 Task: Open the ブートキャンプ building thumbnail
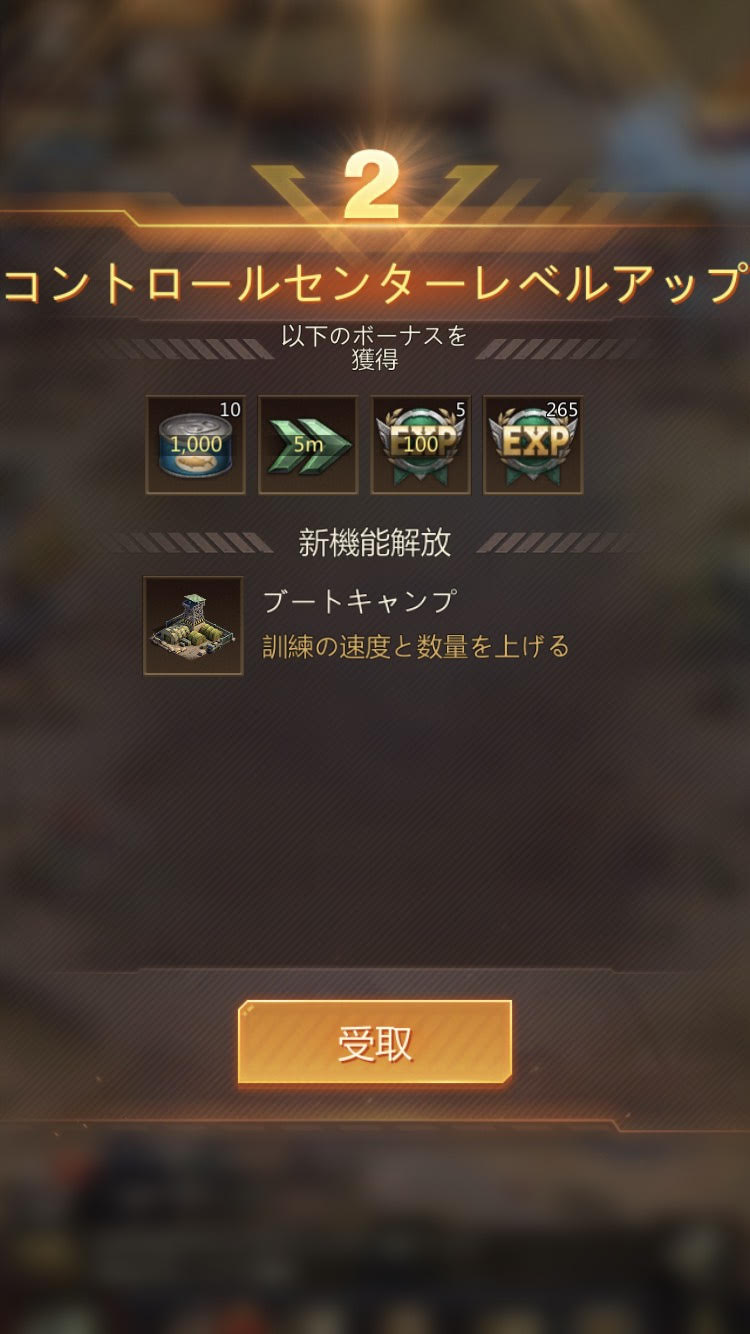(193, 626)
